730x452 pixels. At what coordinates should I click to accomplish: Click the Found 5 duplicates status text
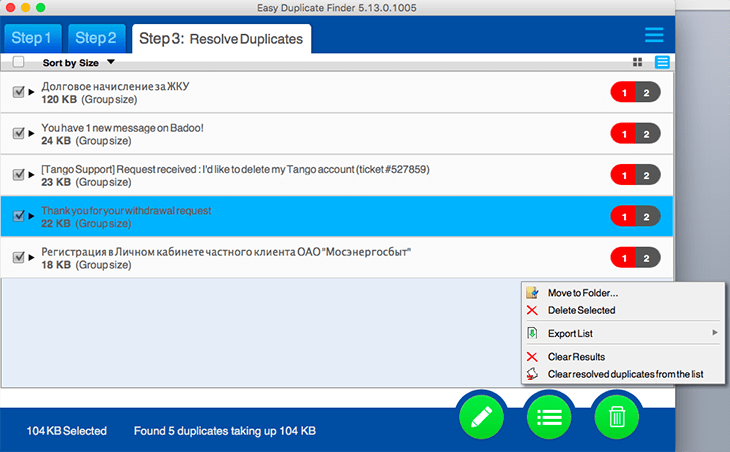225,431
